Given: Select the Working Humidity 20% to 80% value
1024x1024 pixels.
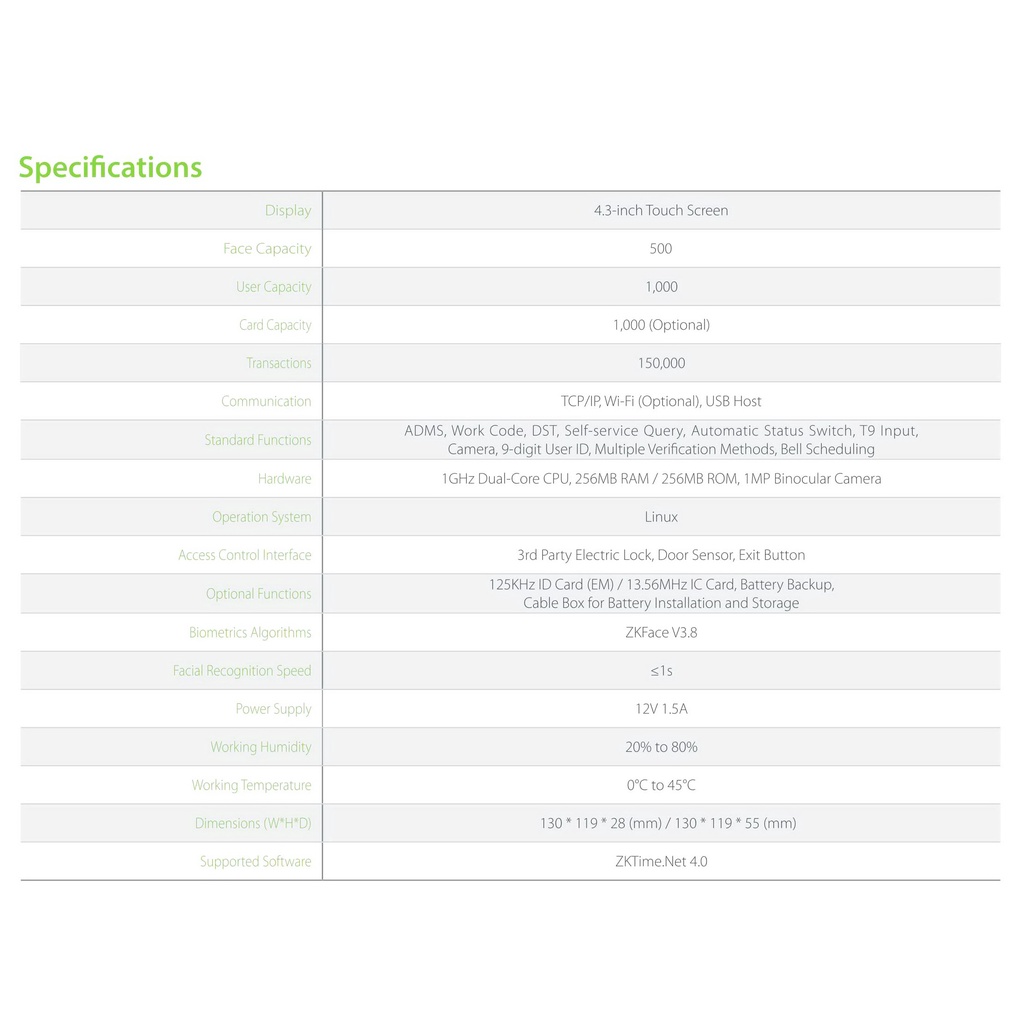Looking at the screenshot, I should [661, 747].
